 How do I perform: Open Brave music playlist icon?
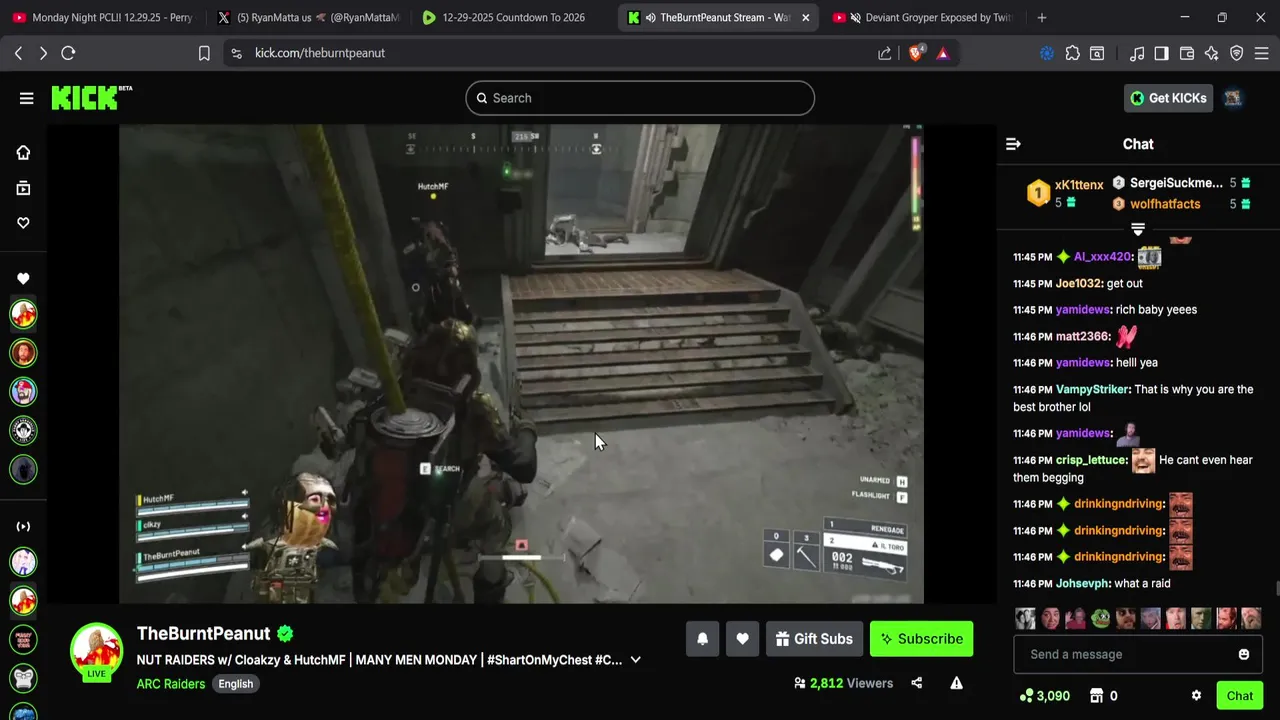pos(1137,53)
